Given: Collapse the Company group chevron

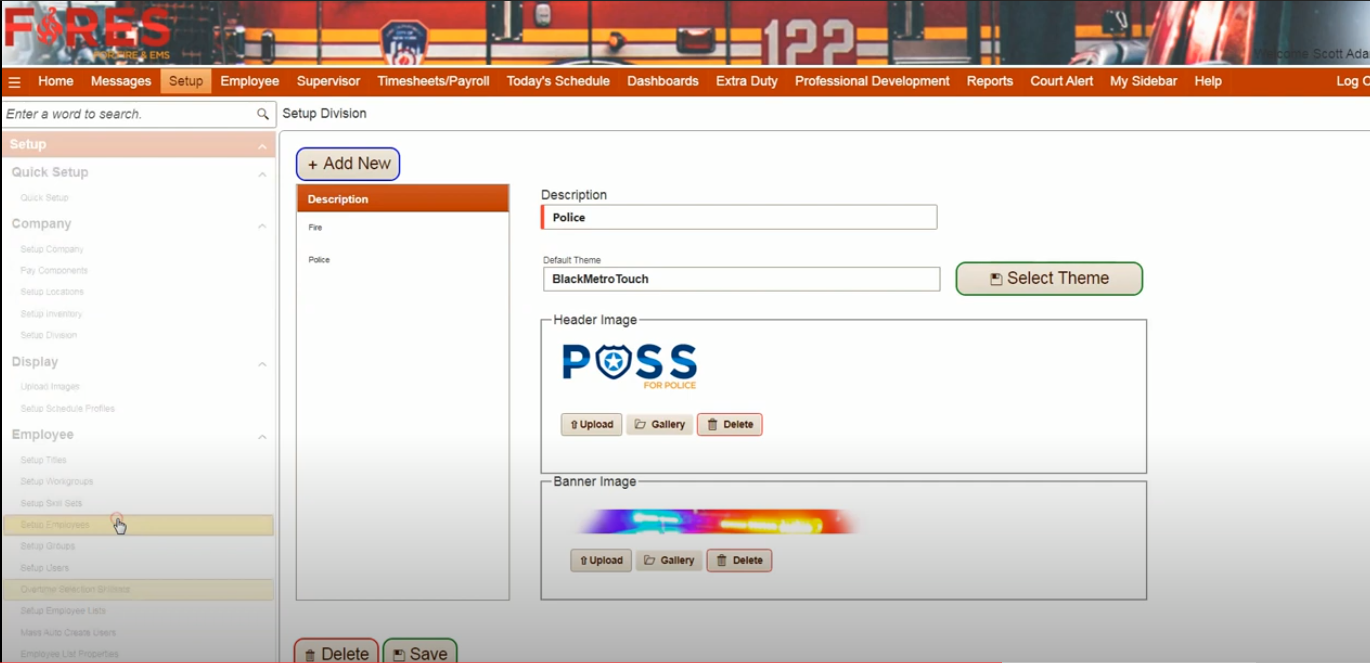Looking at the screenshot, I should (262, 226).
